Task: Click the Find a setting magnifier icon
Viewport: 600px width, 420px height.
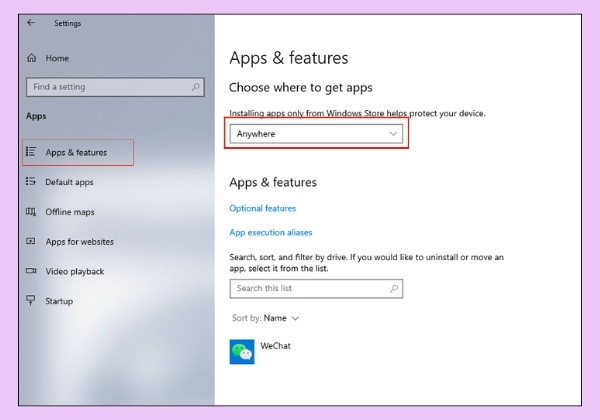Action: (195, 87)
